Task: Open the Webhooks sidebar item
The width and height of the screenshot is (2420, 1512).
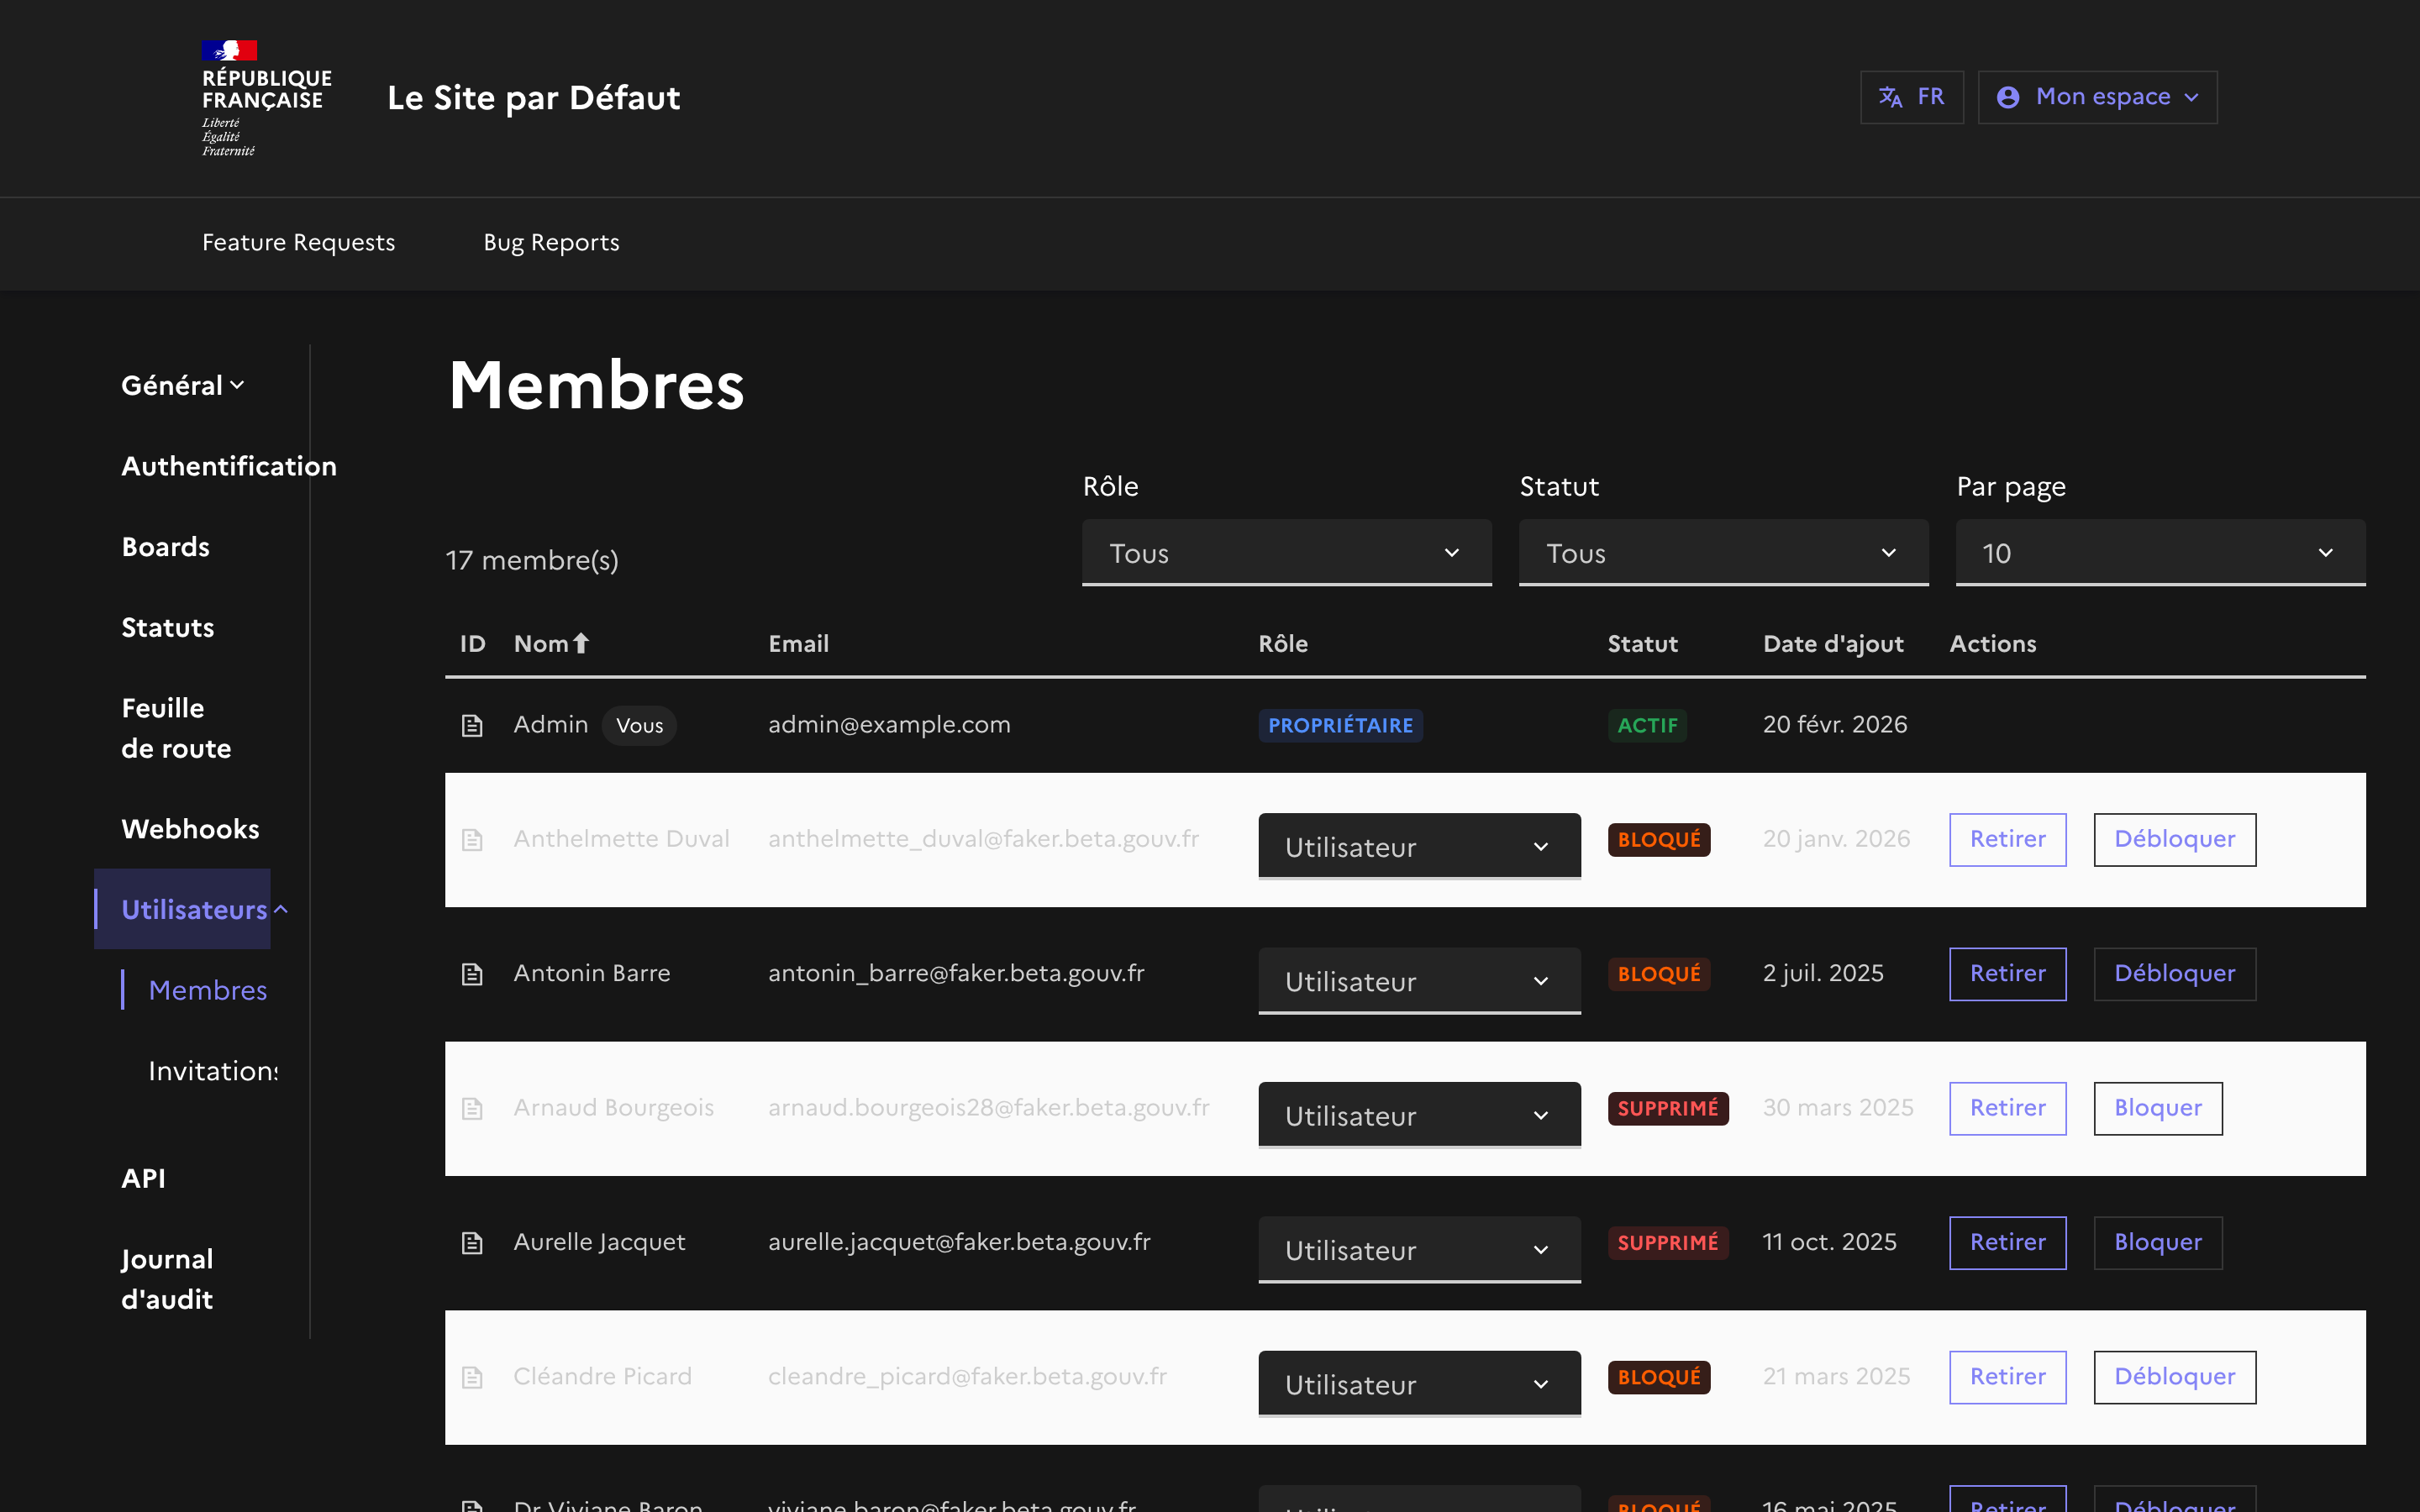Action: point(190,829)
